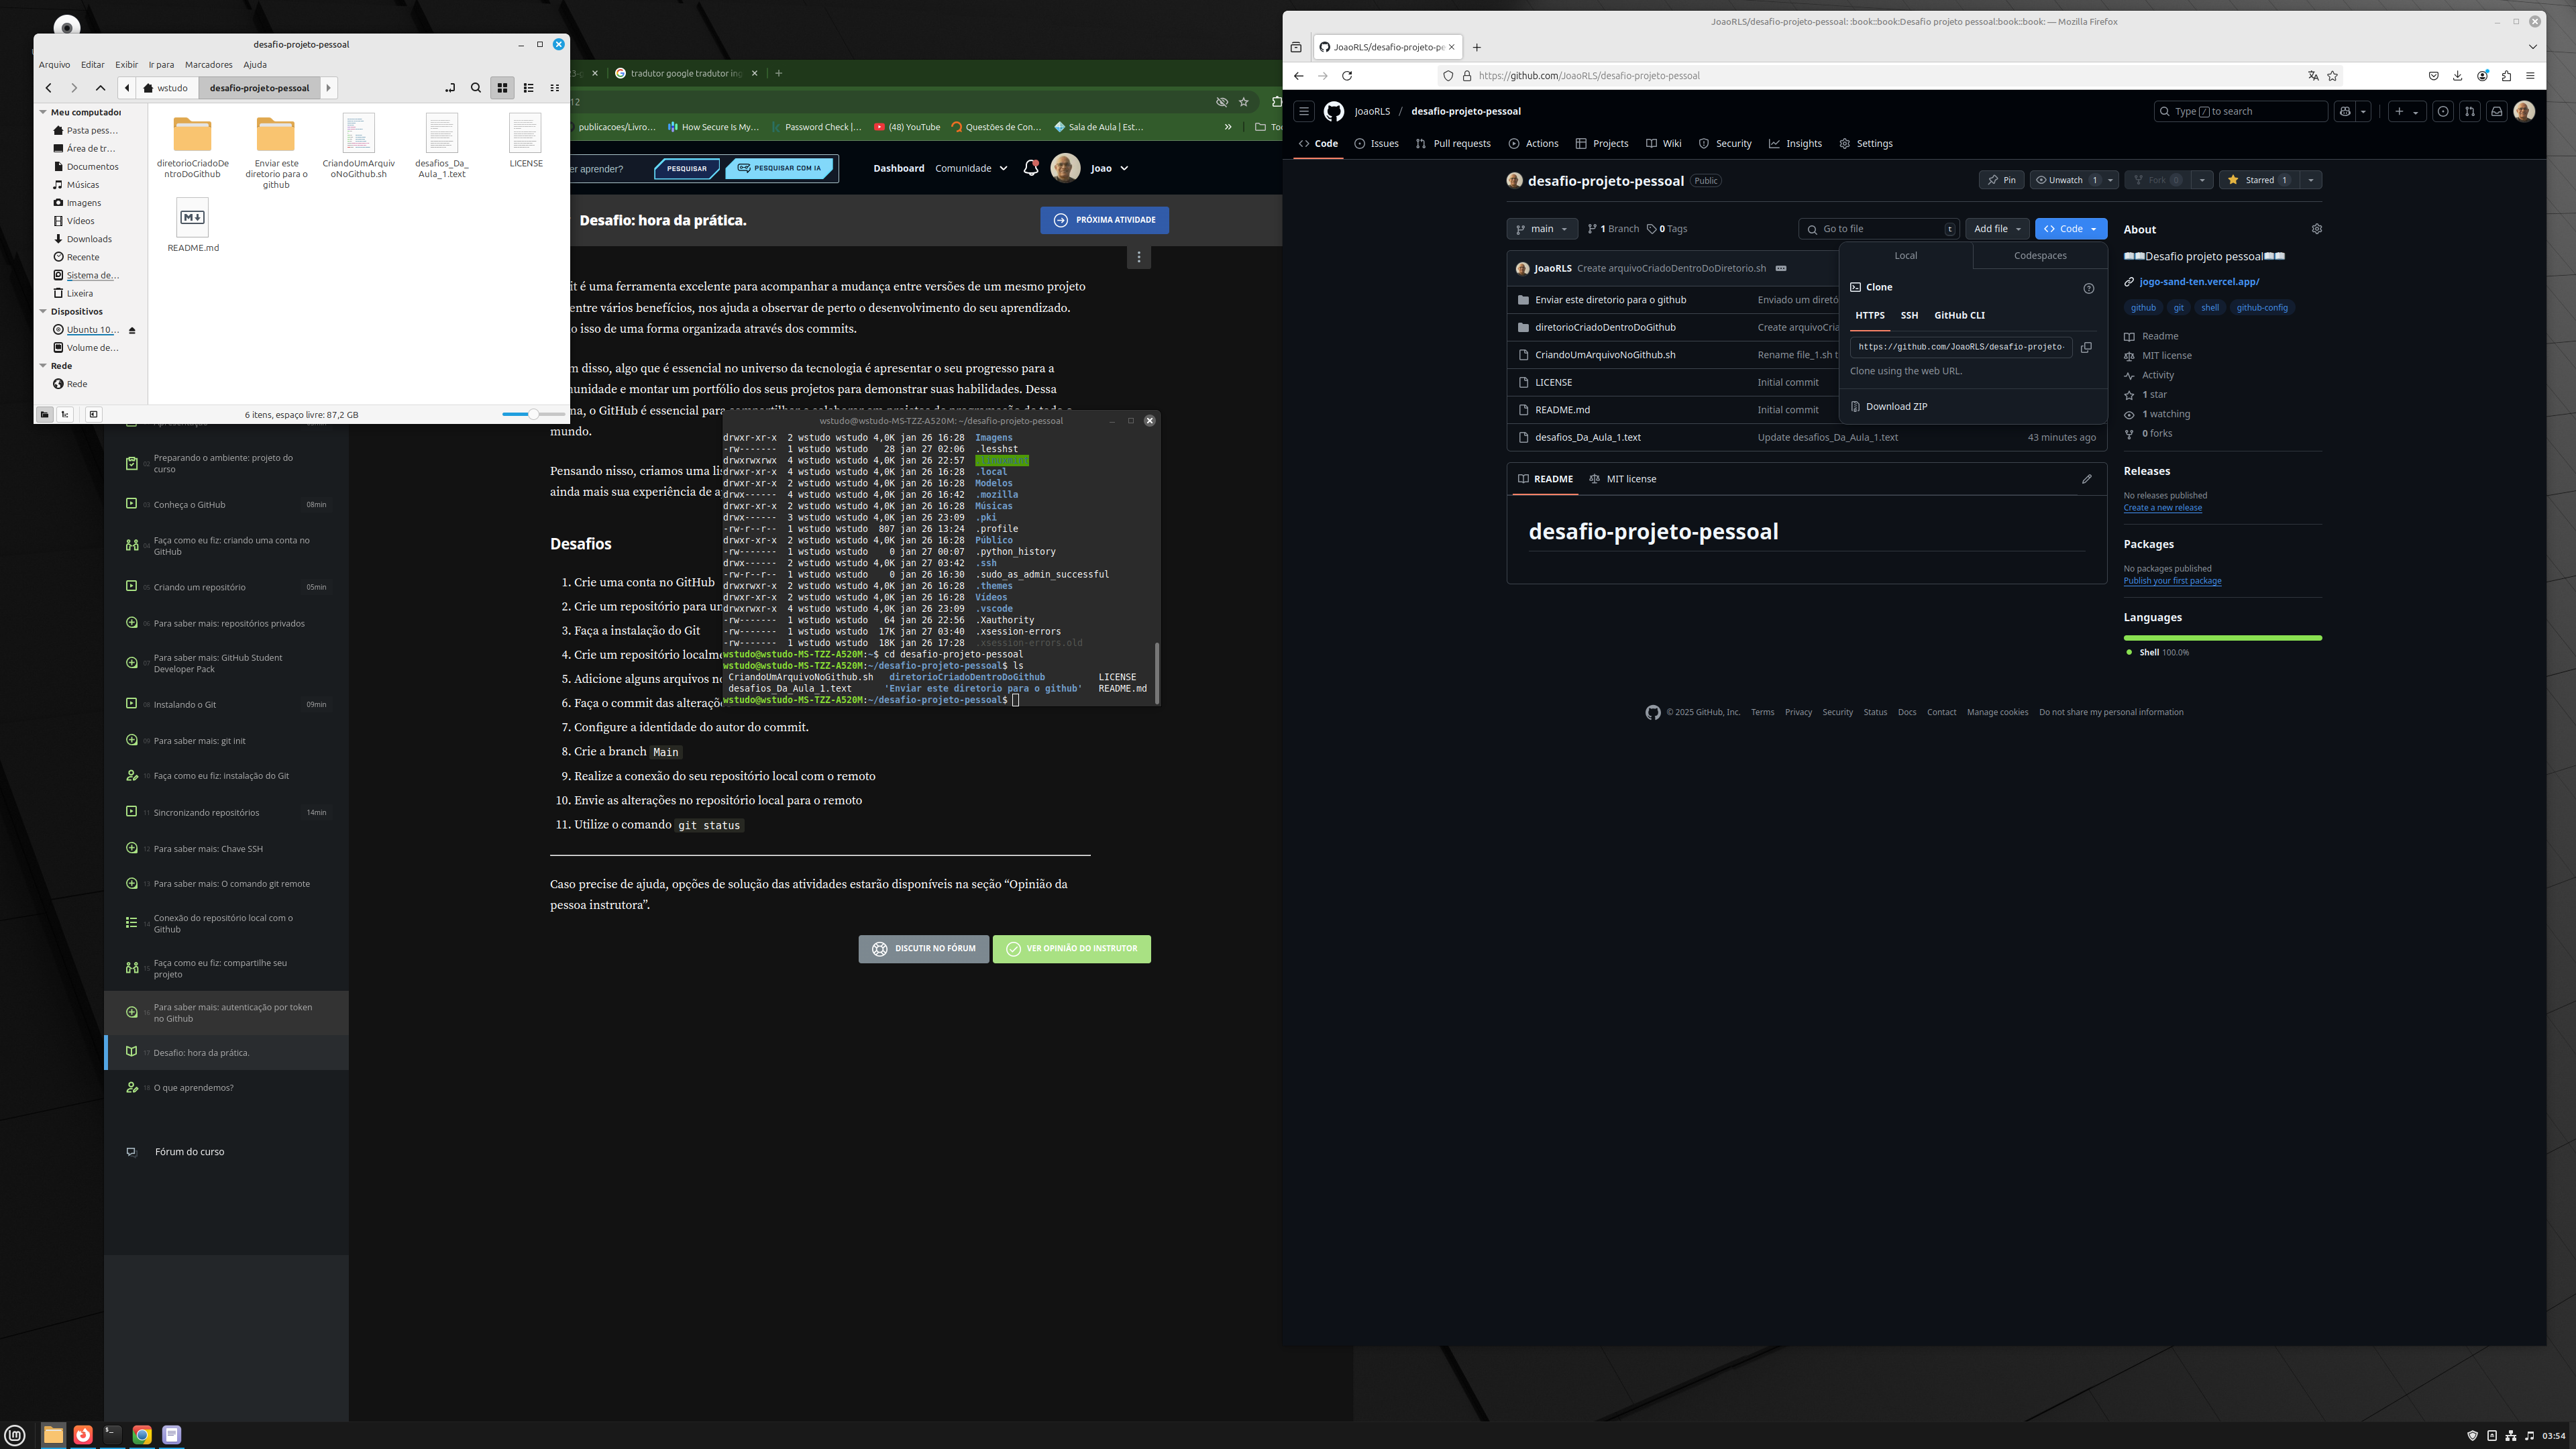2576x1449 pixels.
Task: Go back in file manager history
Action: 48,88
